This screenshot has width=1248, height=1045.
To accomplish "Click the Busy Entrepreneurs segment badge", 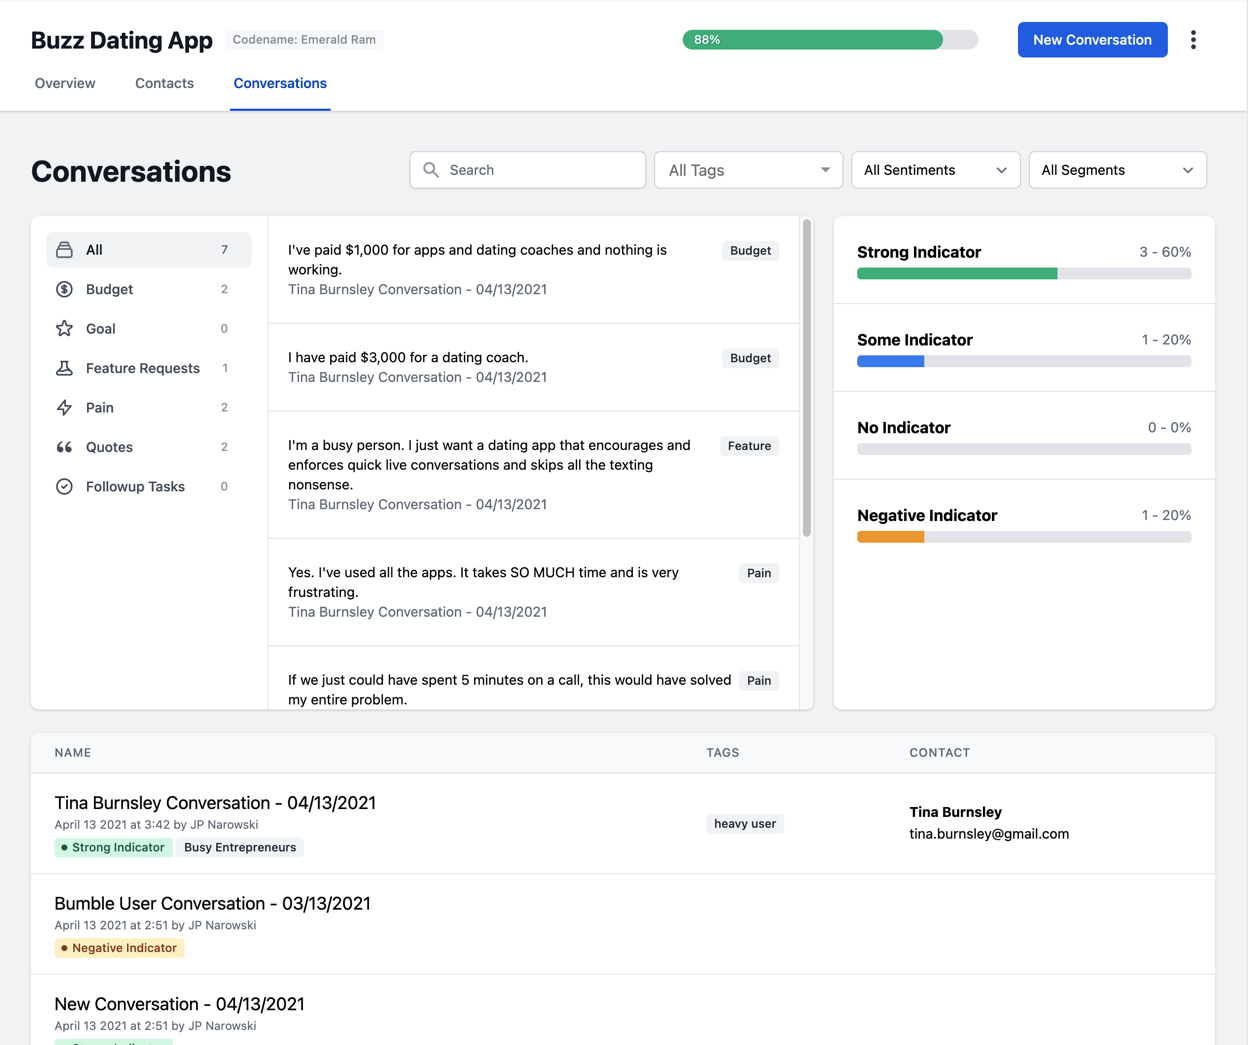I will coord(240,847).
